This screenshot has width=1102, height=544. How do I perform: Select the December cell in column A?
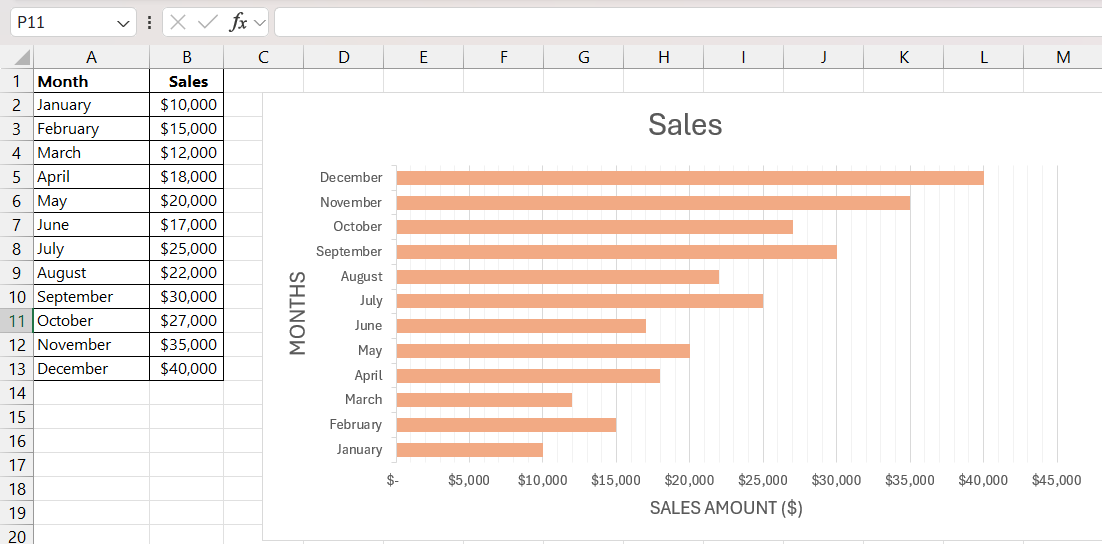(91, 368)
